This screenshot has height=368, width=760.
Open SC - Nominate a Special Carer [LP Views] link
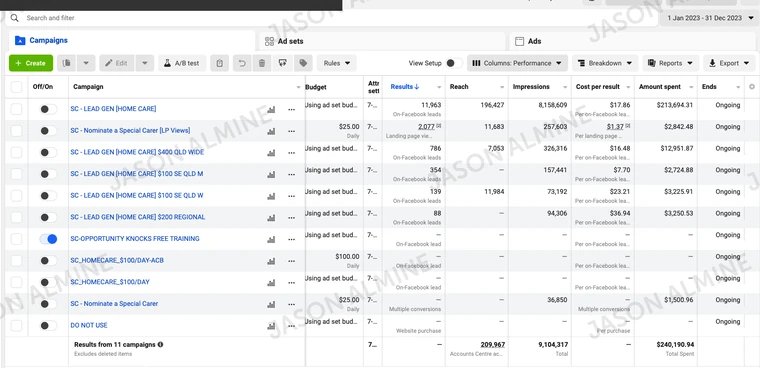coord(130,130)
